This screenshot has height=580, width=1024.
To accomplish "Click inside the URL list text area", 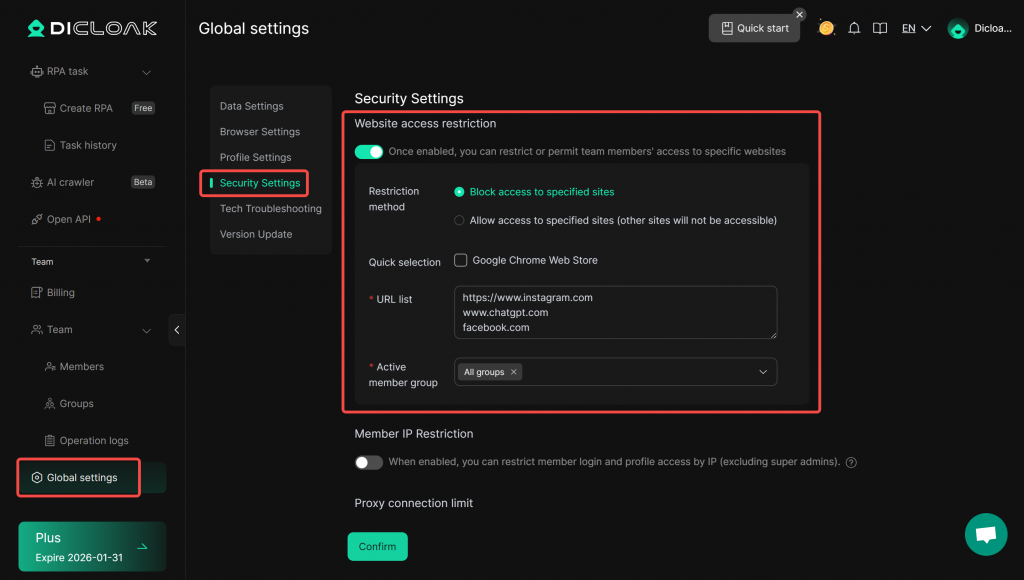I will pyautogui.click(x=615, y=312).
